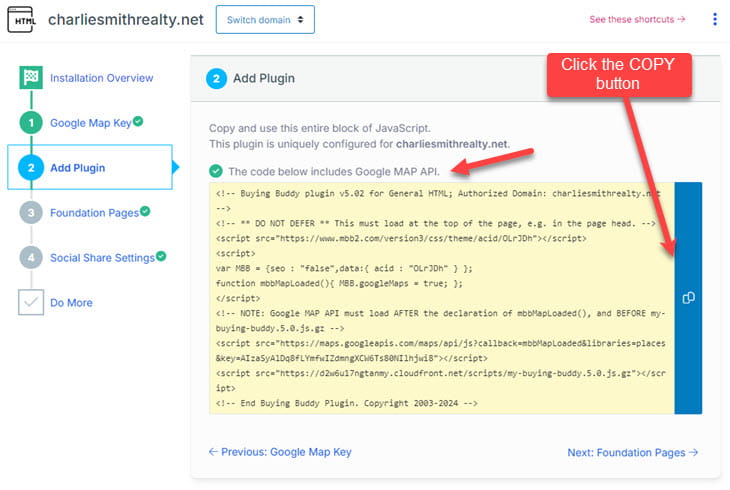Click the step 2 blue circle in sidebar
Screen dimensions: 730x490
tap(31, 168)
